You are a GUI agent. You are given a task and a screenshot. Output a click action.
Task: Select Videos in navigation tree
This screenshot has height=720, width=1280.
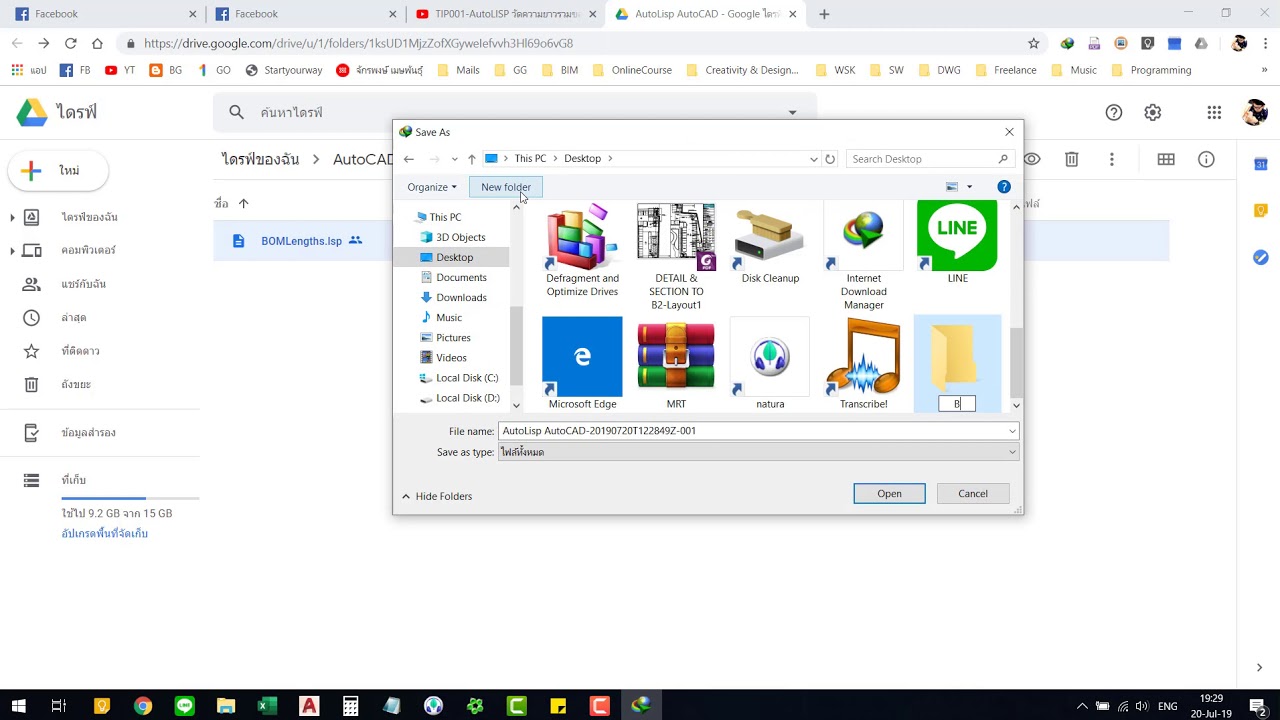(451, 357)
